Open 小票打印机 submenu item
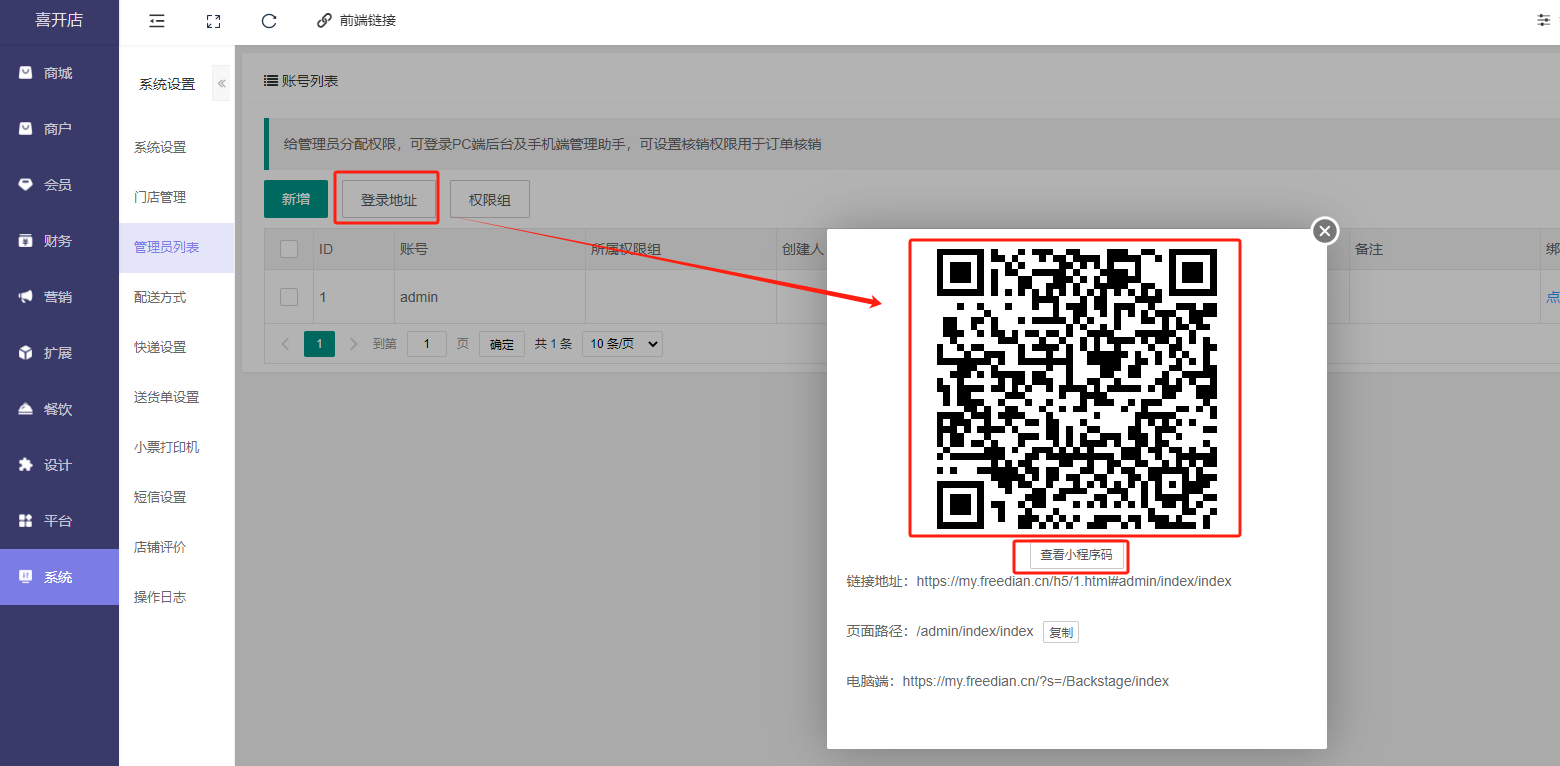1560x766 pixels. pos(176,447)
